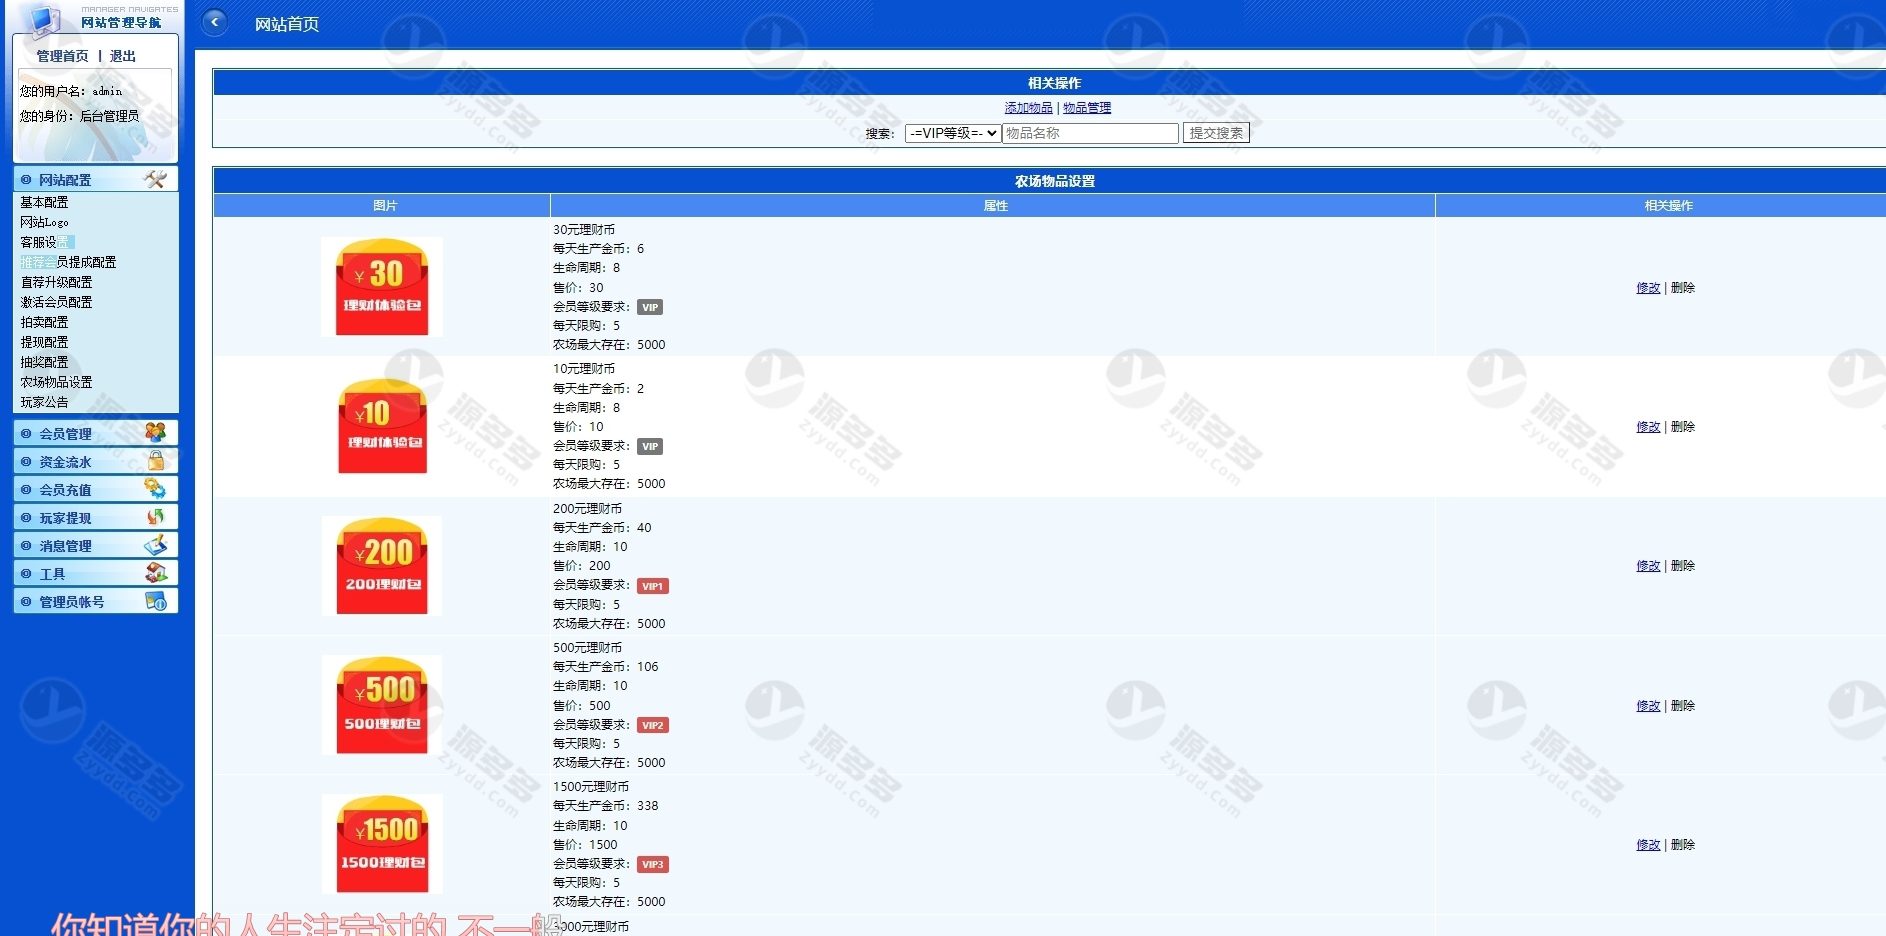This screenshot has width=1886, height=936.
Task: Click the ¥200 理财包 image
Action: (x=382, y=565)
